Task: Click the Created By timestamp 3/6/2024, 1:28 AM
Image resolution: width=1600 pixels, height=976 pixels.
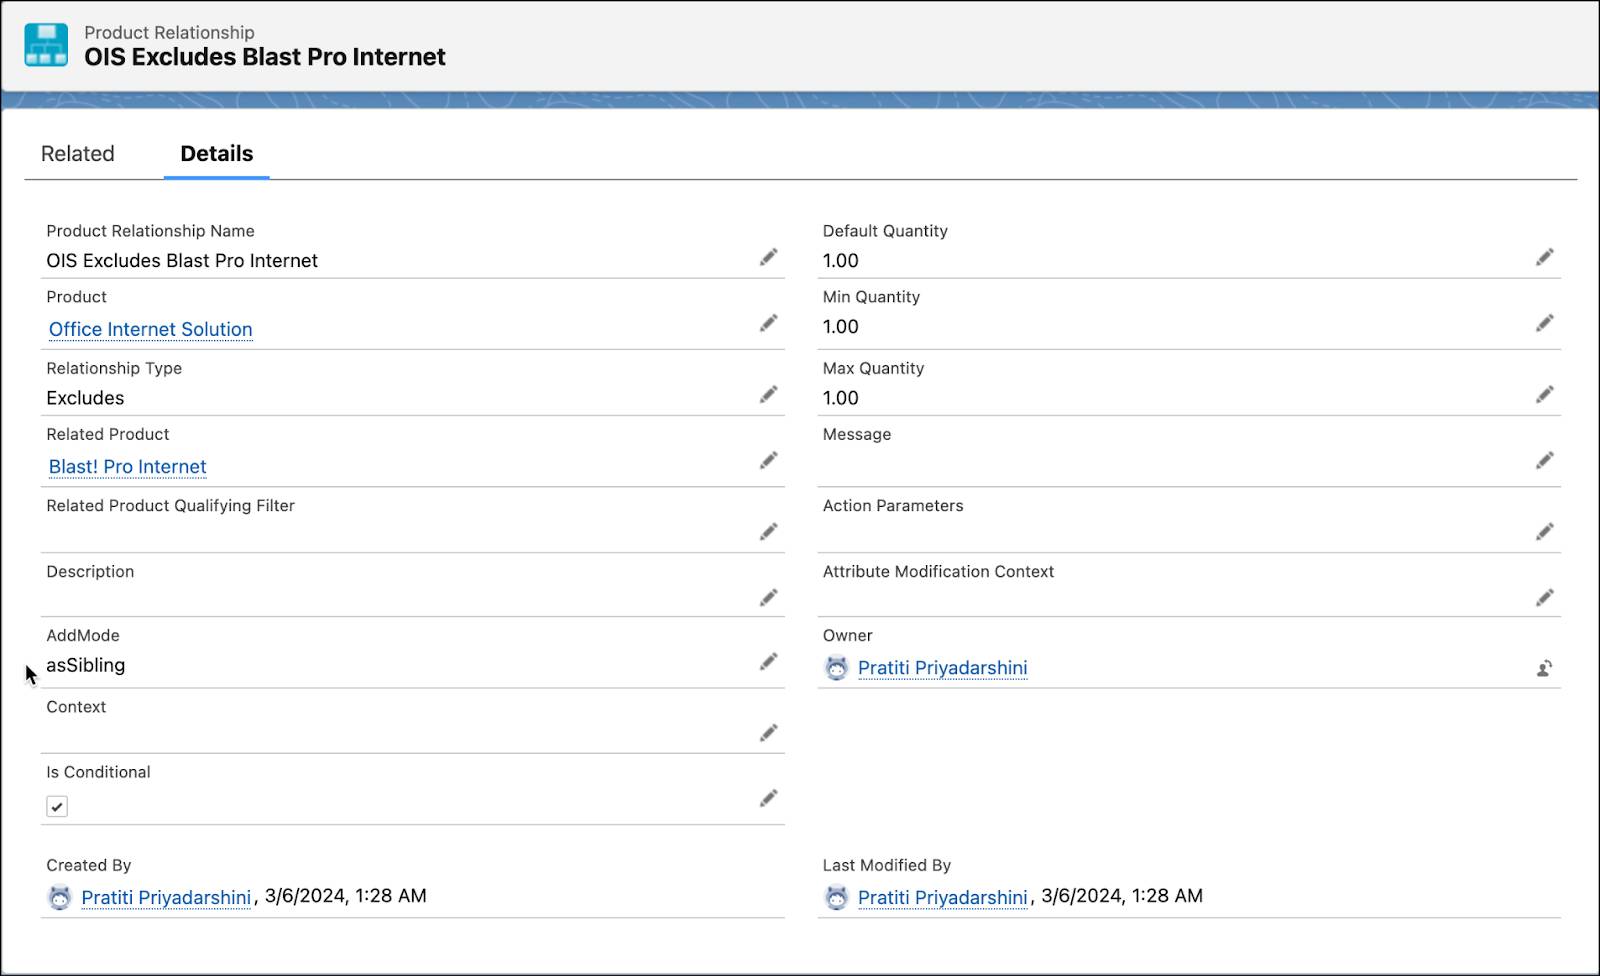Action: pyautogui.click(x=346, y=896)
